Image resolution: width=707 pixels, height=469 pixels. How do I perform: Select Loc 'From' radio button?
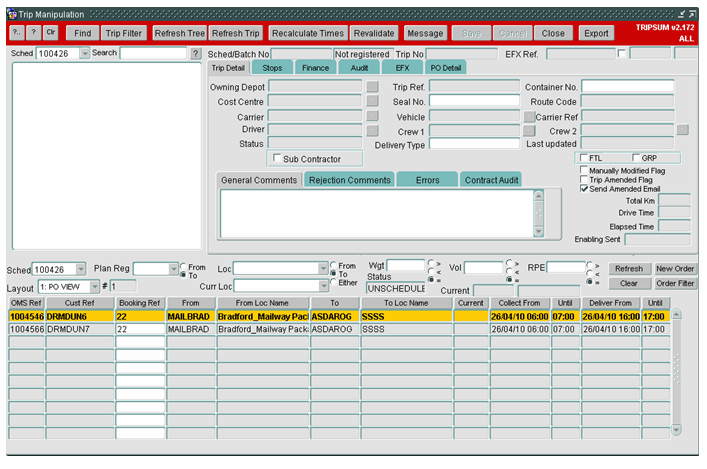pos(333,265)
